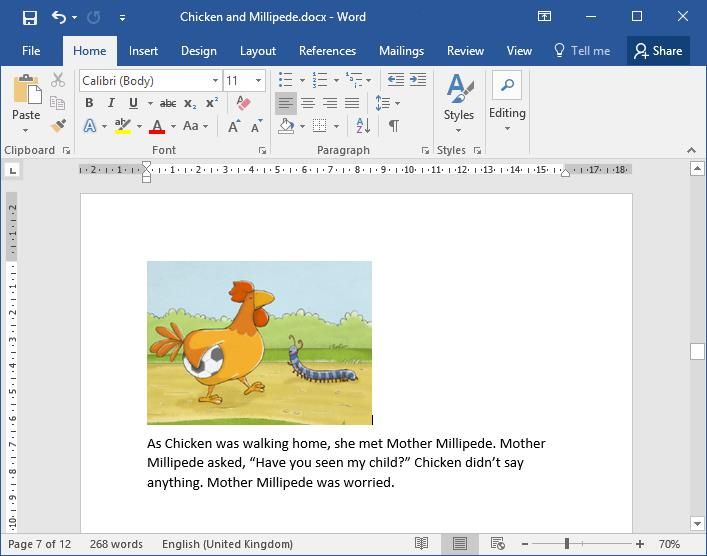Open page navigation via Page 7 of 12
This screenshot has width=707, height=556.
(x=40, y=544)
